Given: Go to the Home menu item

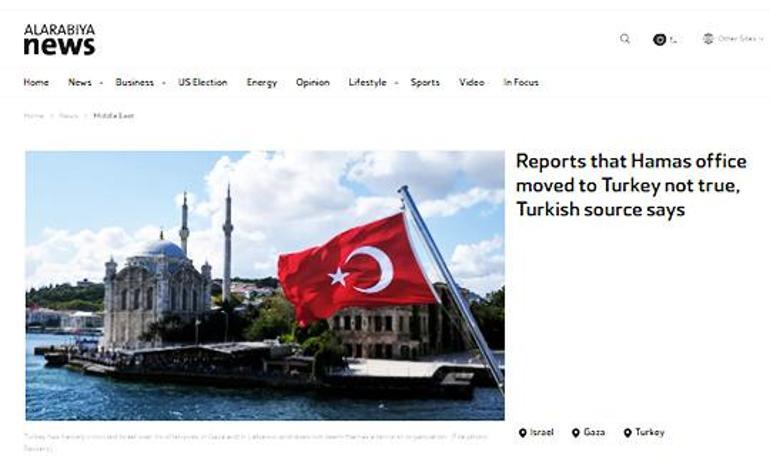Looking at the screenshot, I should tap(36, 82).
